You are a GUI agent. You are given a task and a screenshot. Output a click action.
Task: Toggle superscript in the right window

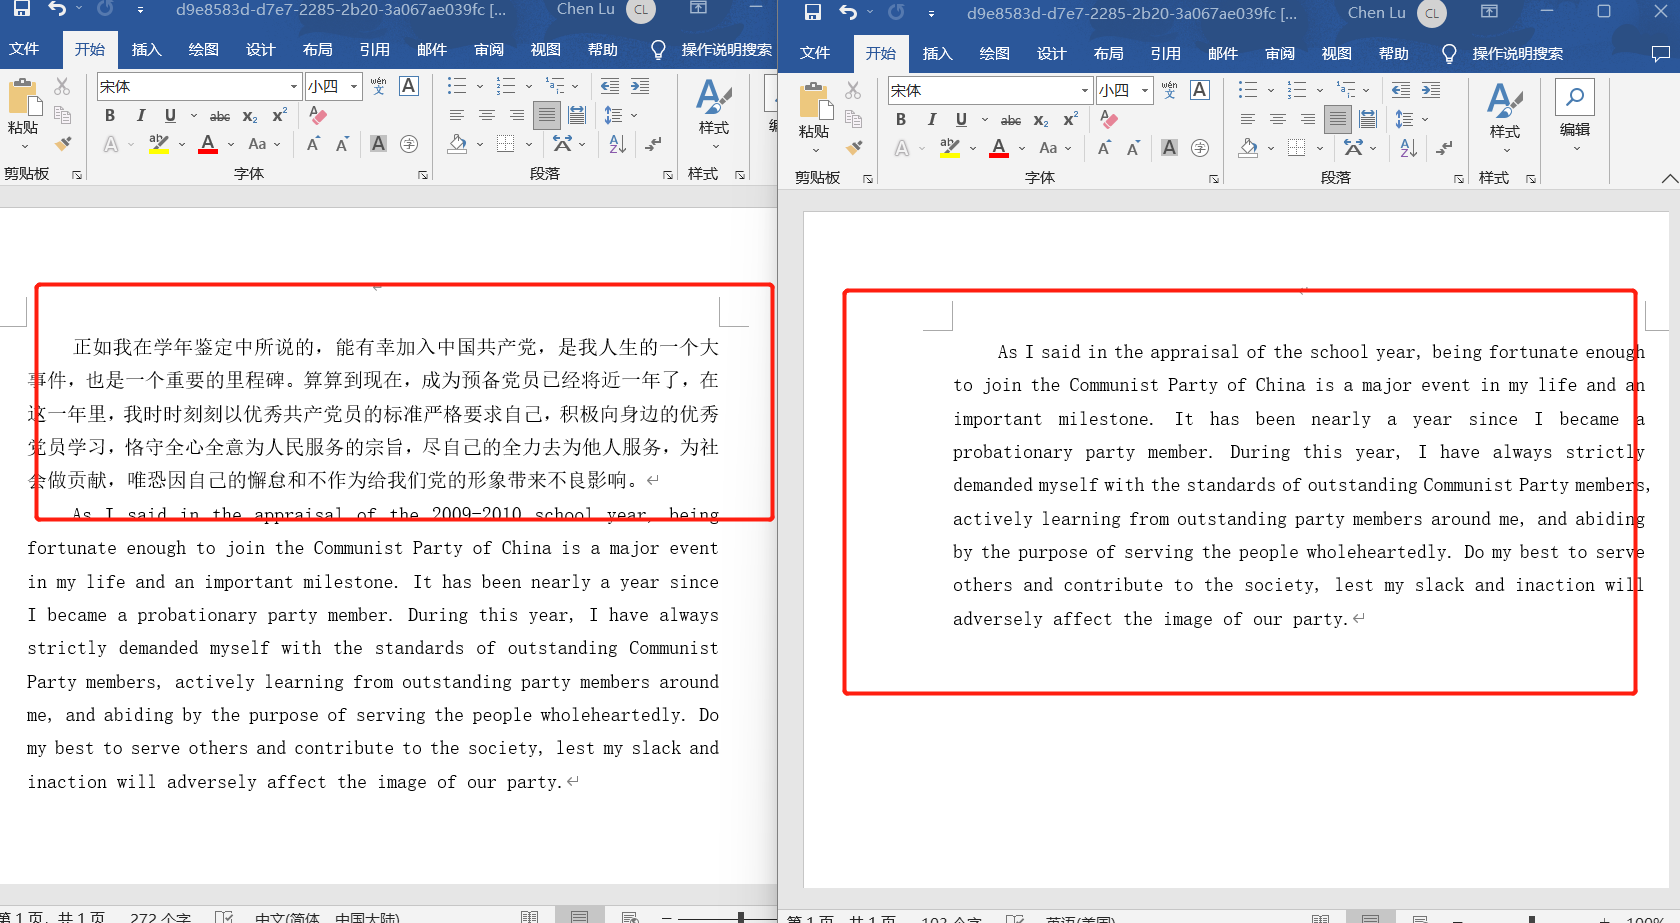tap(1071, 120)
